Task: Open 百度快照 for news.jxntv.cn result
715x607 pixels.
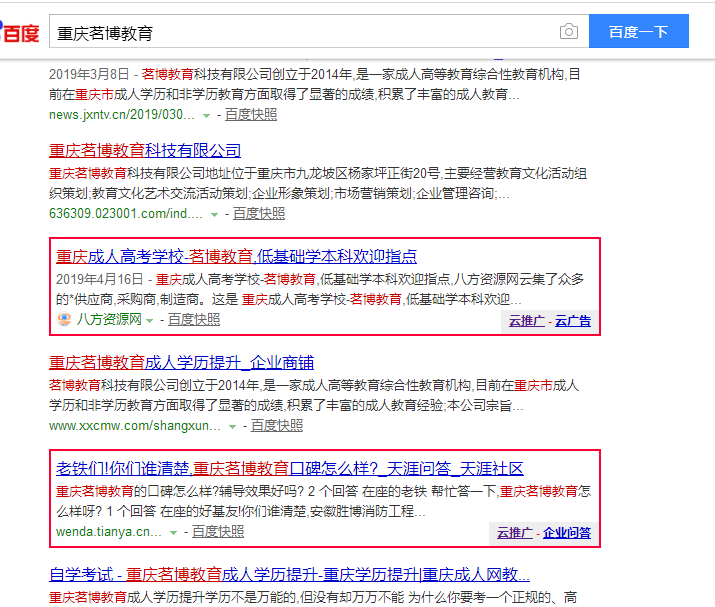Action: 251,114
